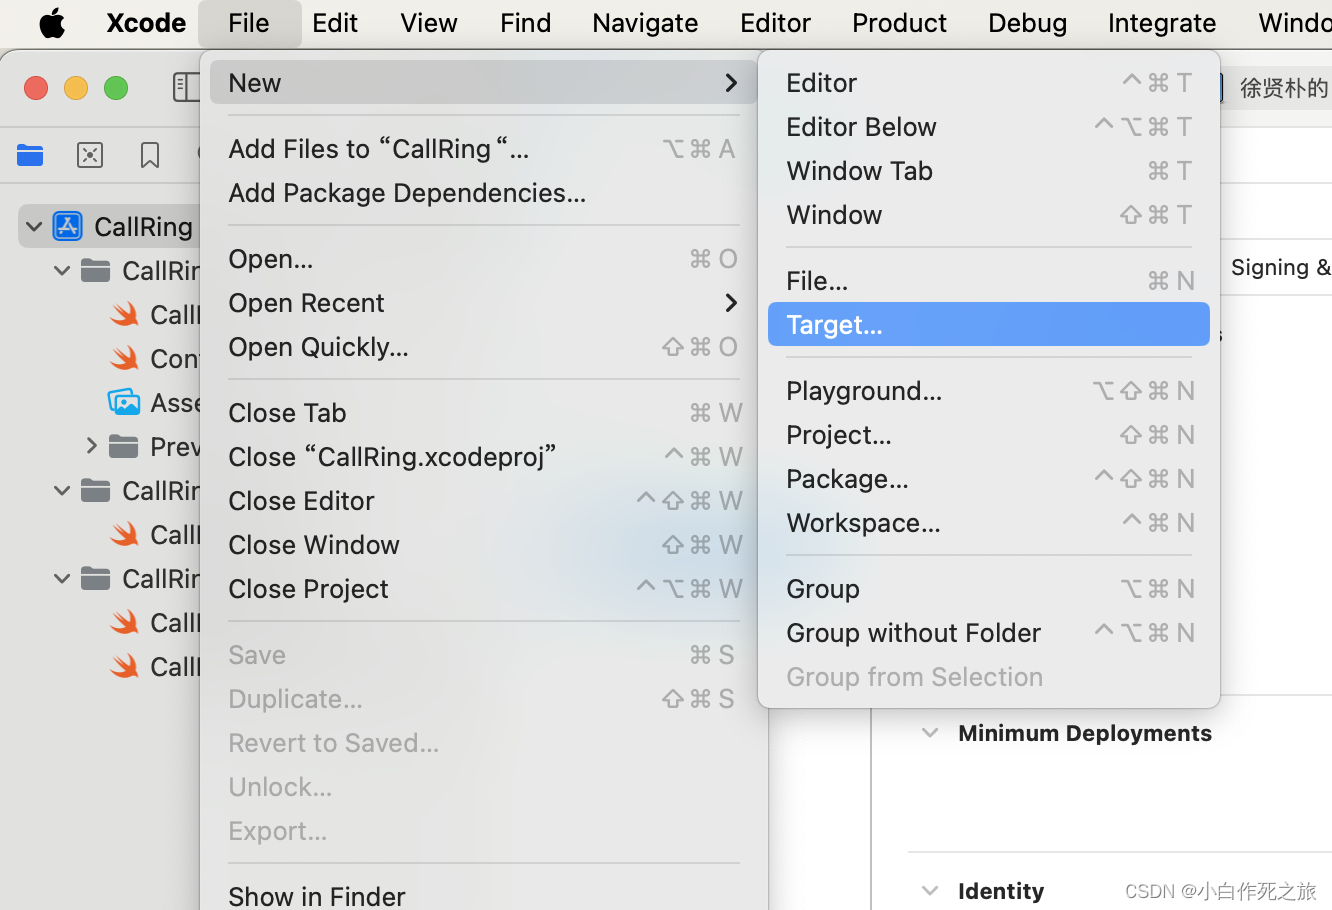The width and height of the screenshot is (1332, 910).
Task: Open the Integrate menu
Action: 1162,22
